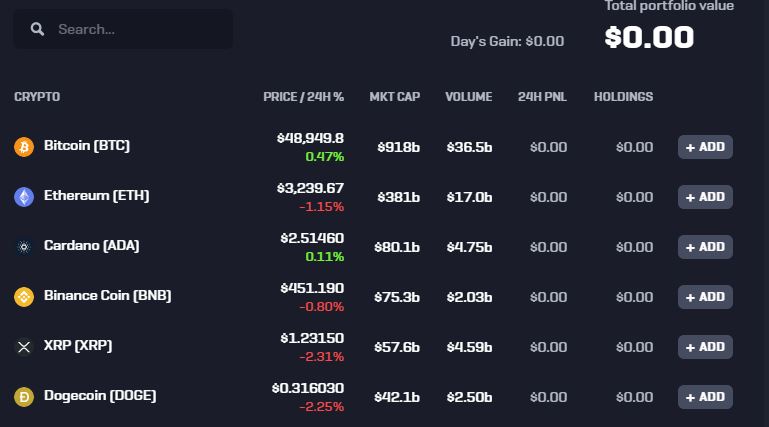
Task: Add Dogecoin to the portfolio
Action: point(705,397)
